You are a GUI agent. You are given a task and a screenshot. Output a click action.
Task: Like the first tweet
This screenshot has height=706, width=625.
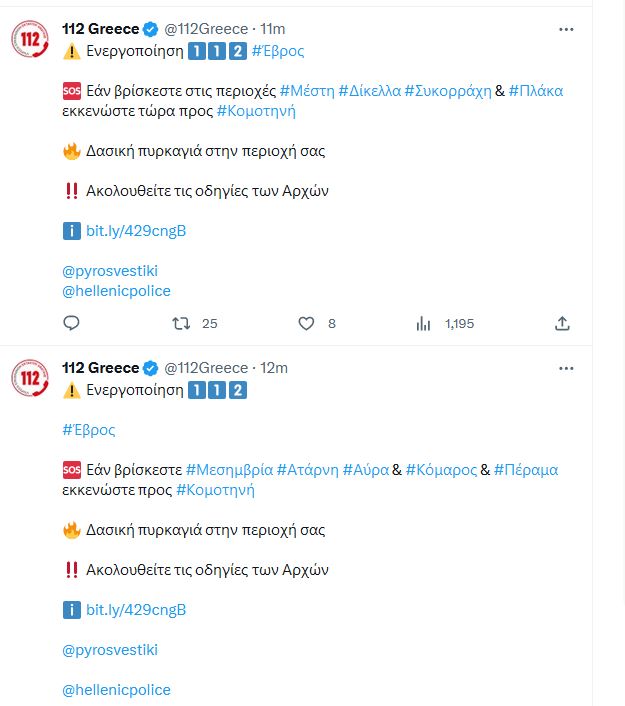(307, 323)
